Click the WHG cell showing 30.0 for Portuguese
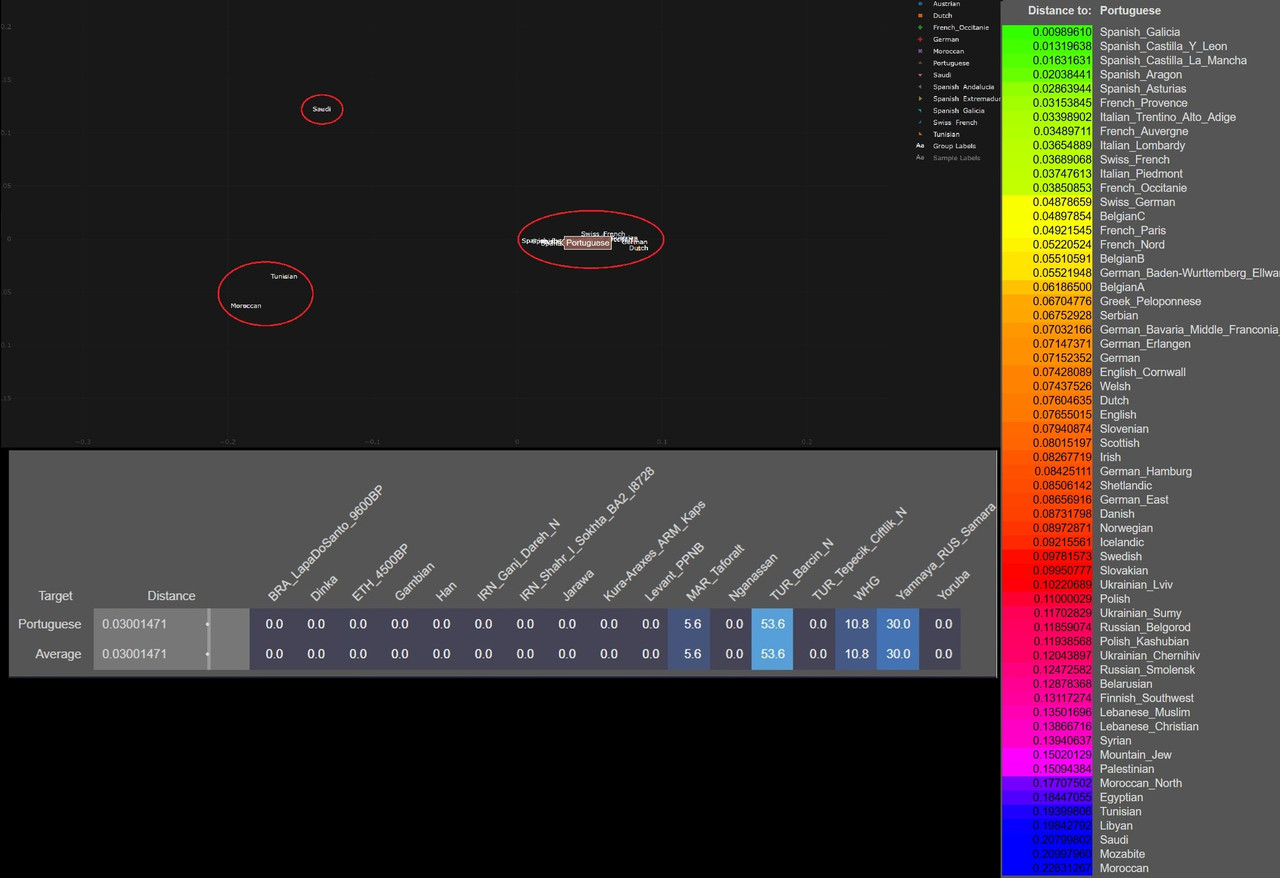1280x878 pixels. point(897,624)
